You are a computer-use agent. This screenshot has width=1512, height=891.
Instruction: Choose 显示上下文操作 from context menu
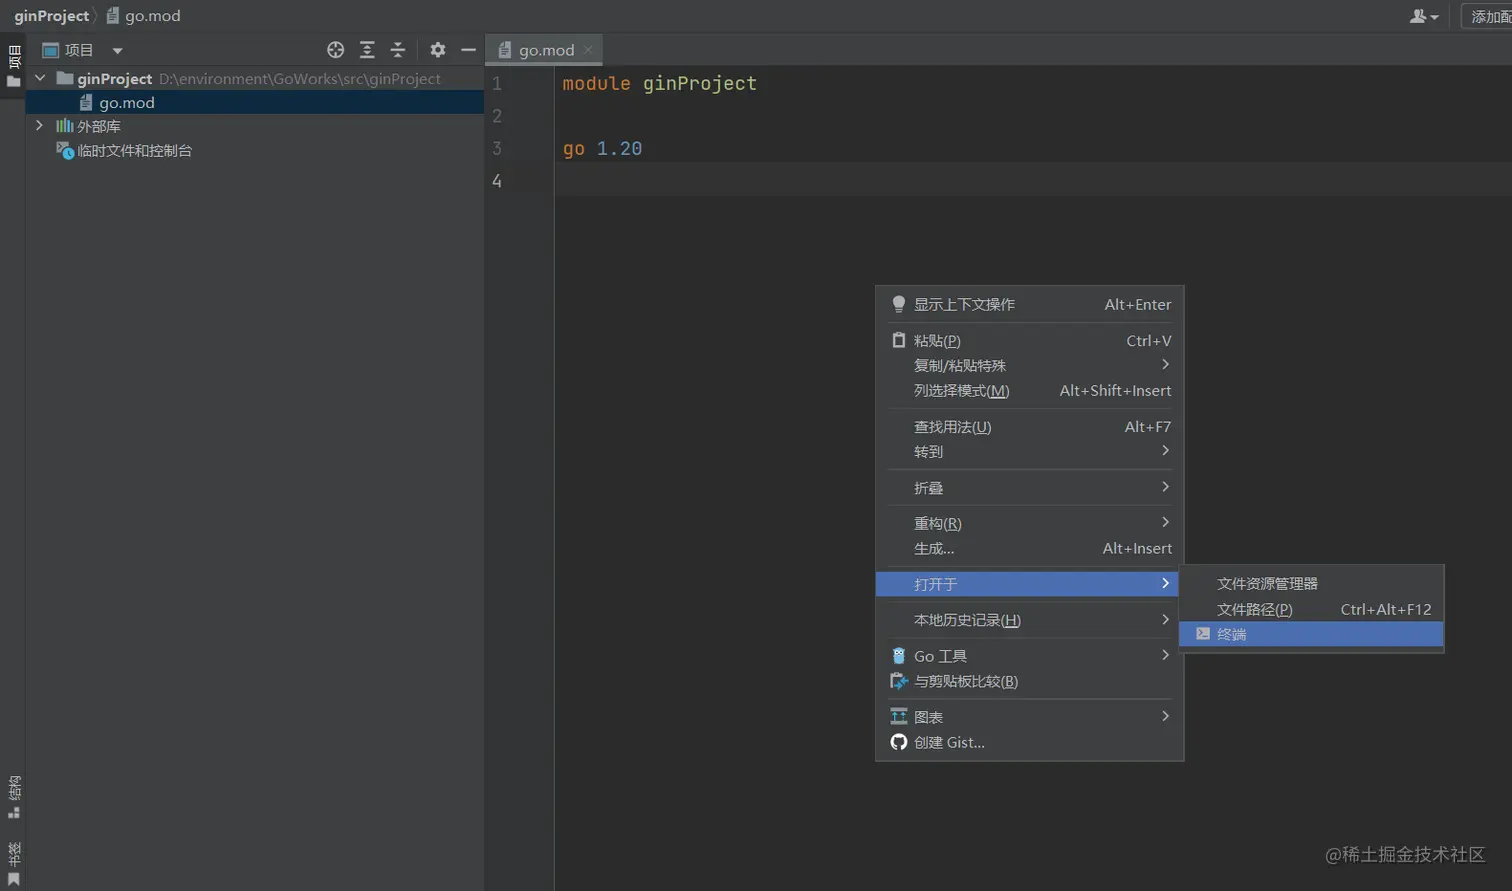point(1030,304)
